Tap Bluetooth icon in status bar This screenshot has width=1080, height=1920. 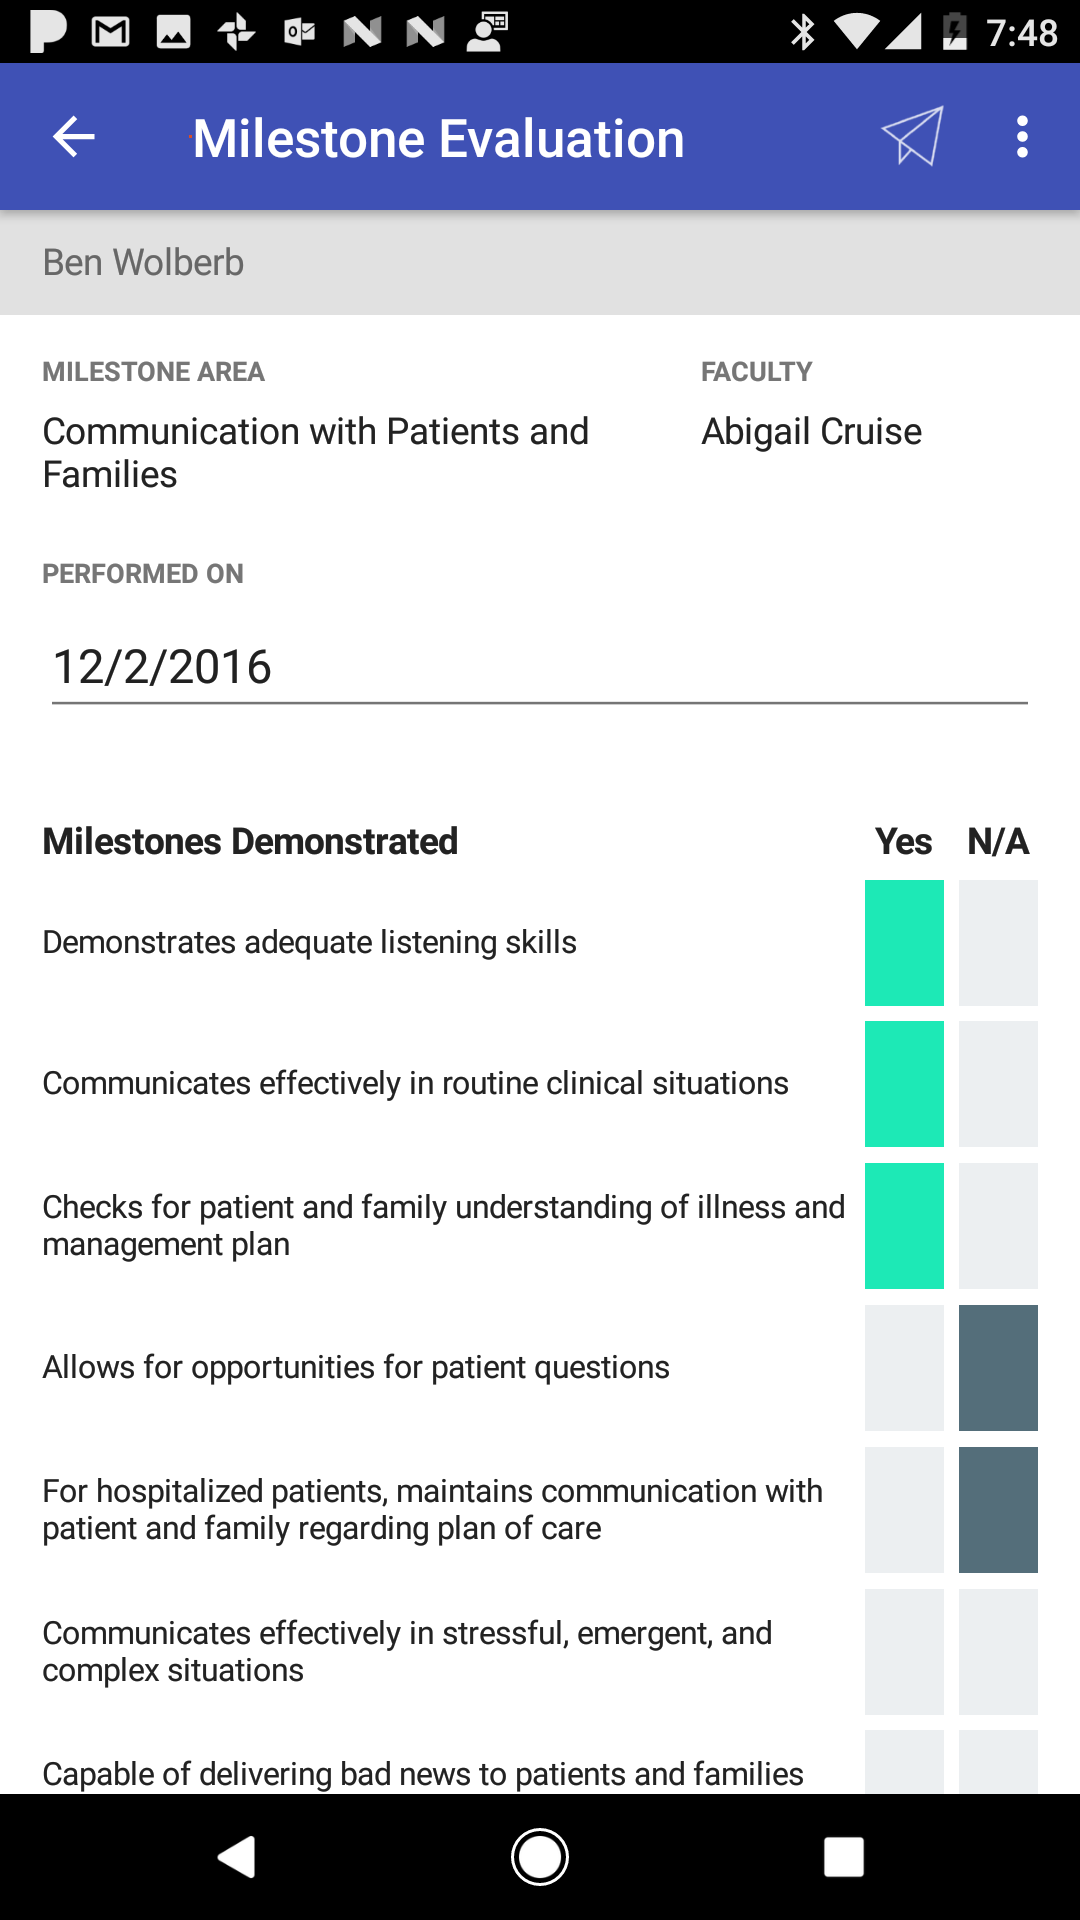[802, 32]
